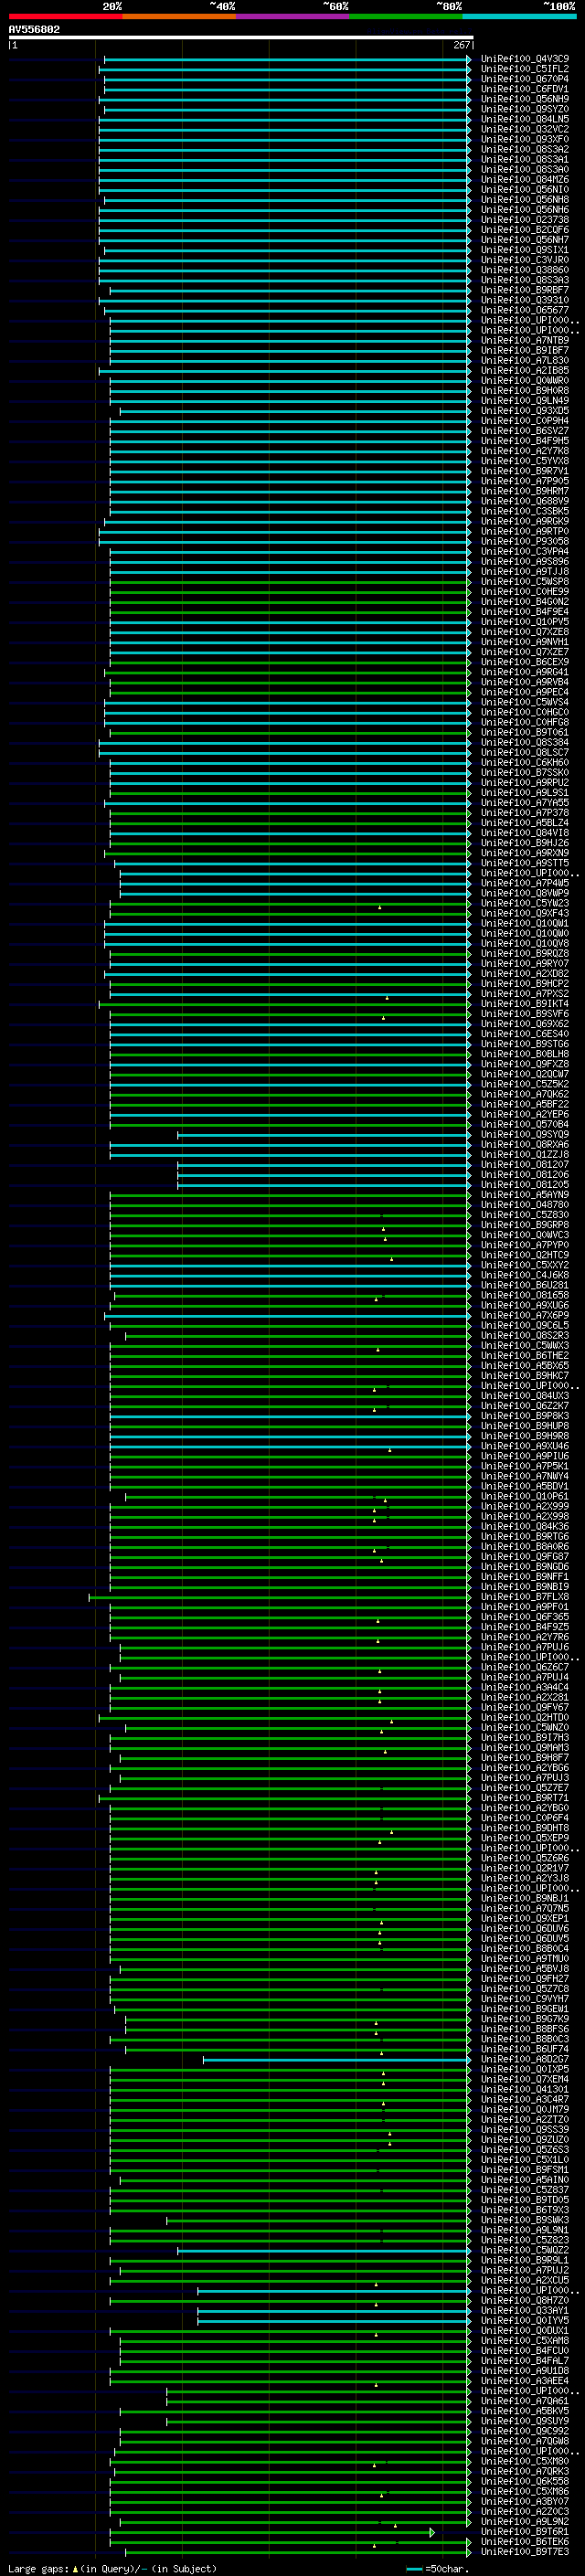Select hit label UniRef100_B9GRP8

524,1225
